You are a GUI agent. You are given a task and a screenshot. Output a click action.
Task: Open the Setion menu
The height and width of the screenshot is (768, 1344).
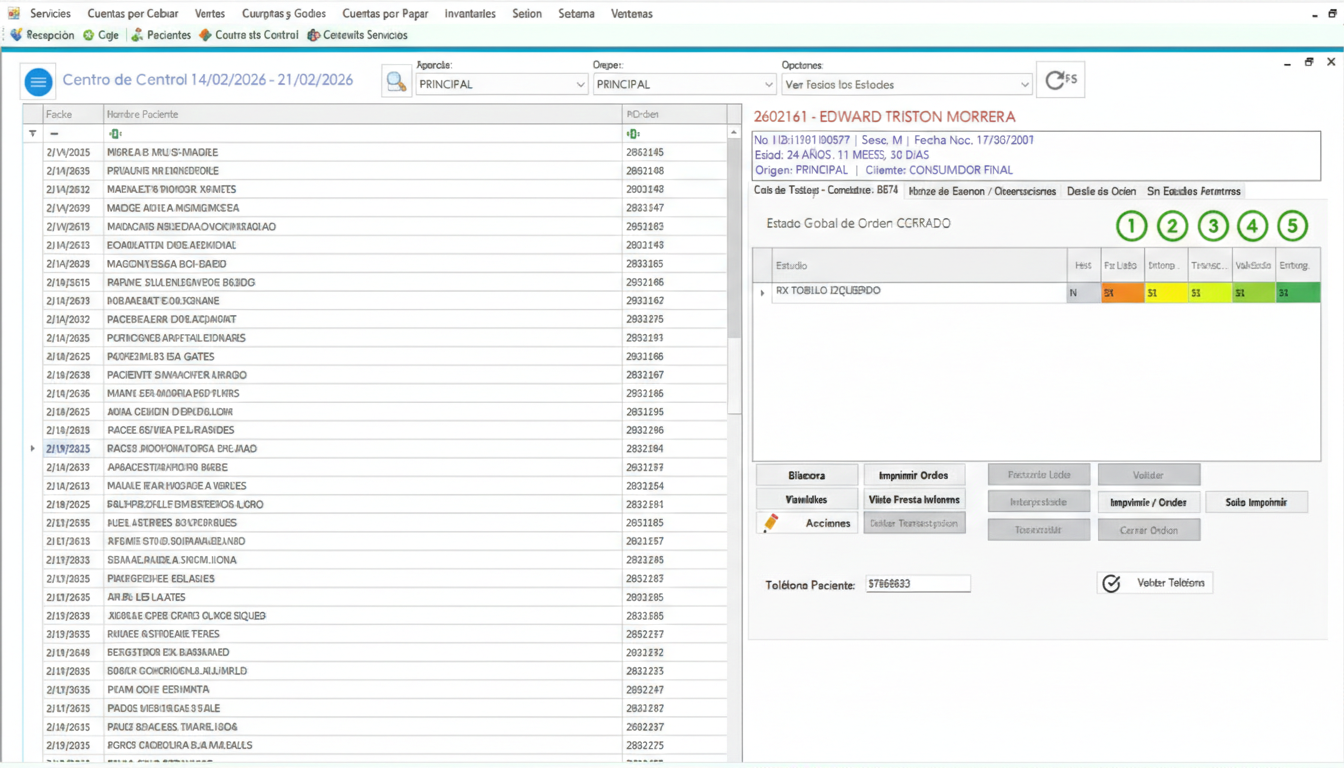[527, 14]
